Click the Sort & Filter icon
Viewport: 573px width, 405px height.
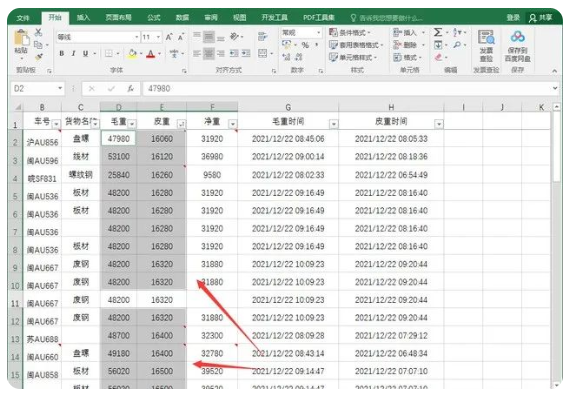[458, 32]
